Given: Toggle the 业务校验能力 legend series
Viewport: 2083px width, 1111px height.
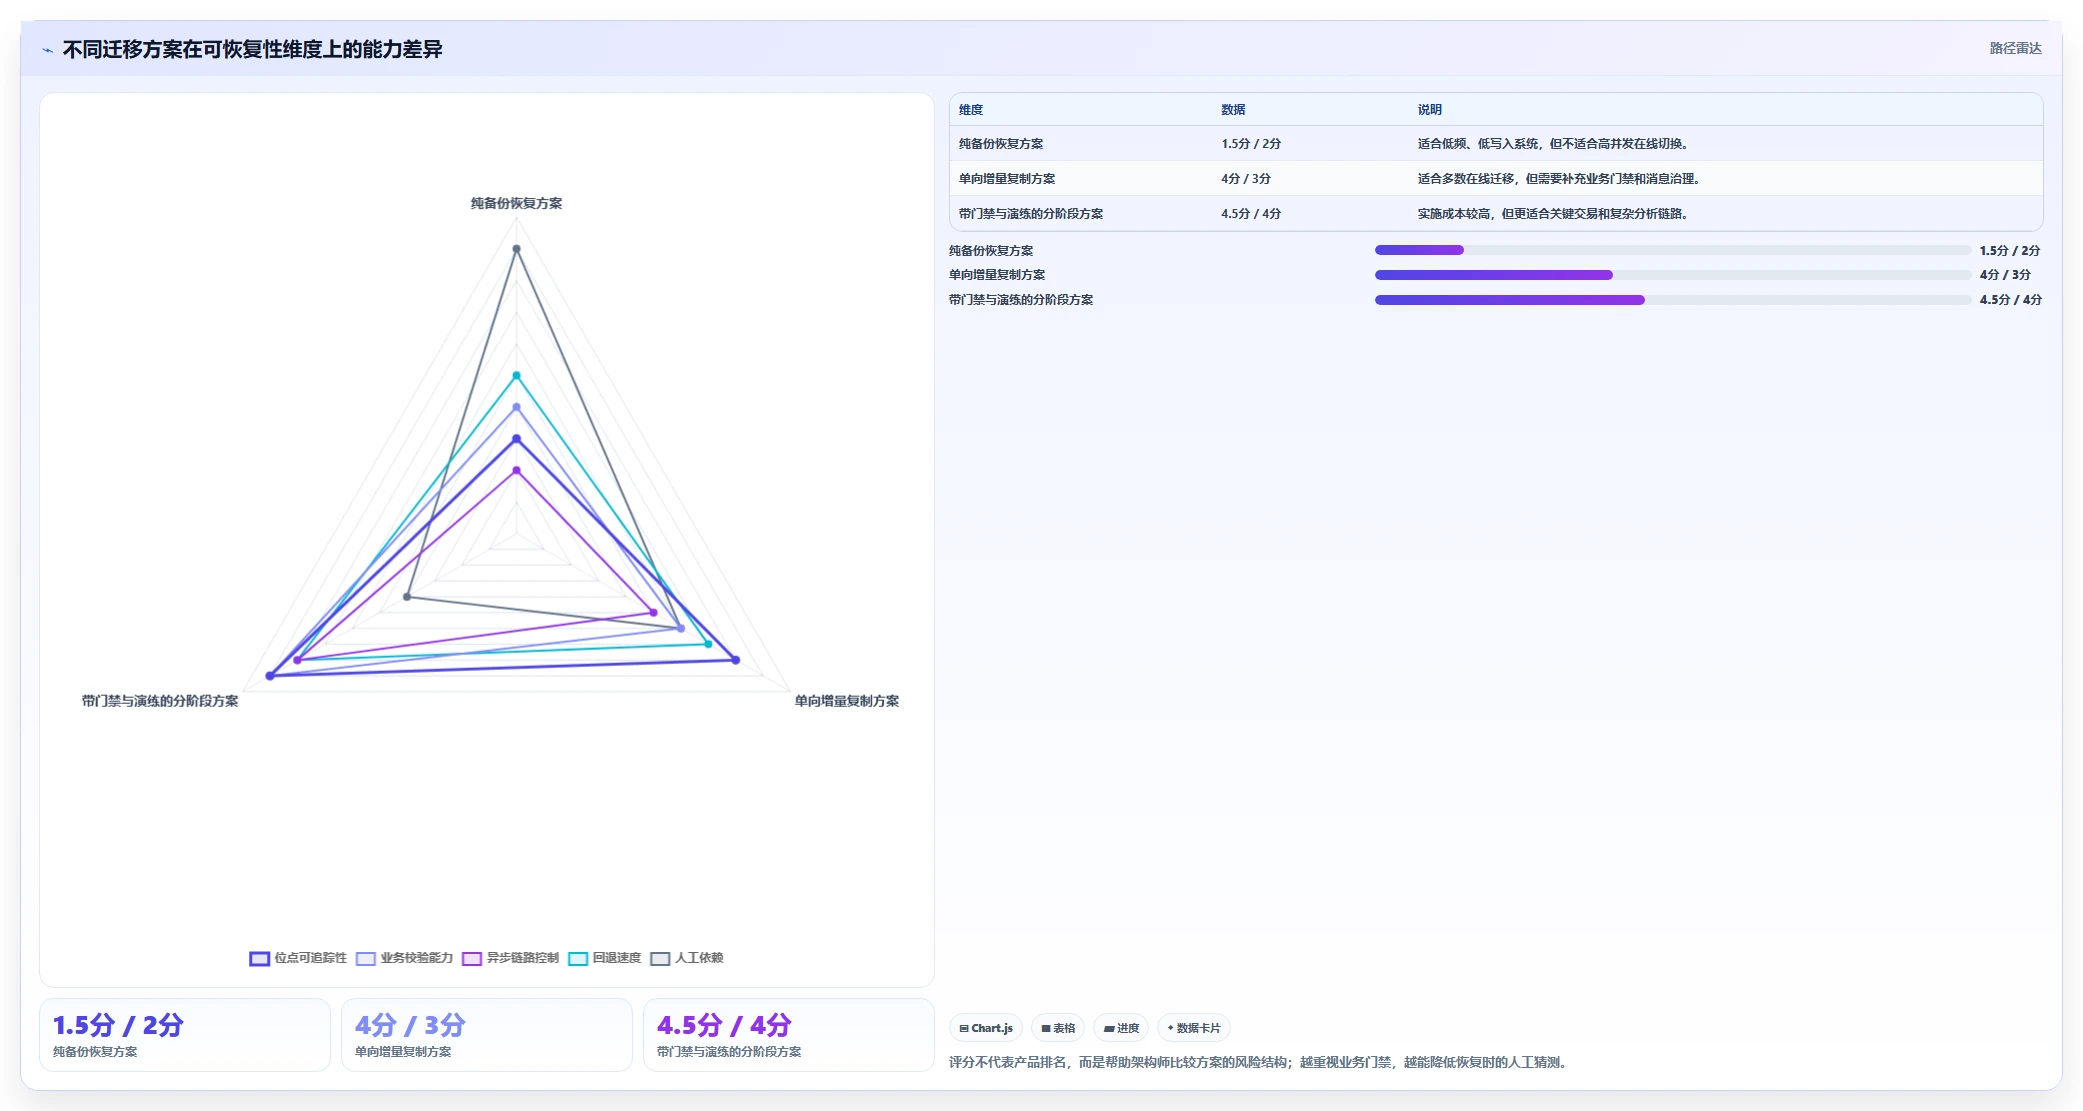Looking at the screenshot, I should coord(404,958).
